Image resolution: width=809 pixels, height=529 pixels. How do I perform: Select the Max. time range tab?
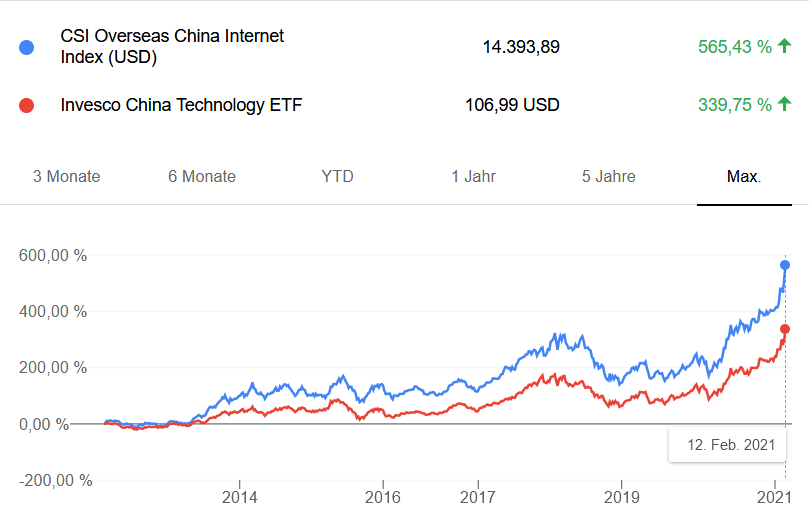744,177
